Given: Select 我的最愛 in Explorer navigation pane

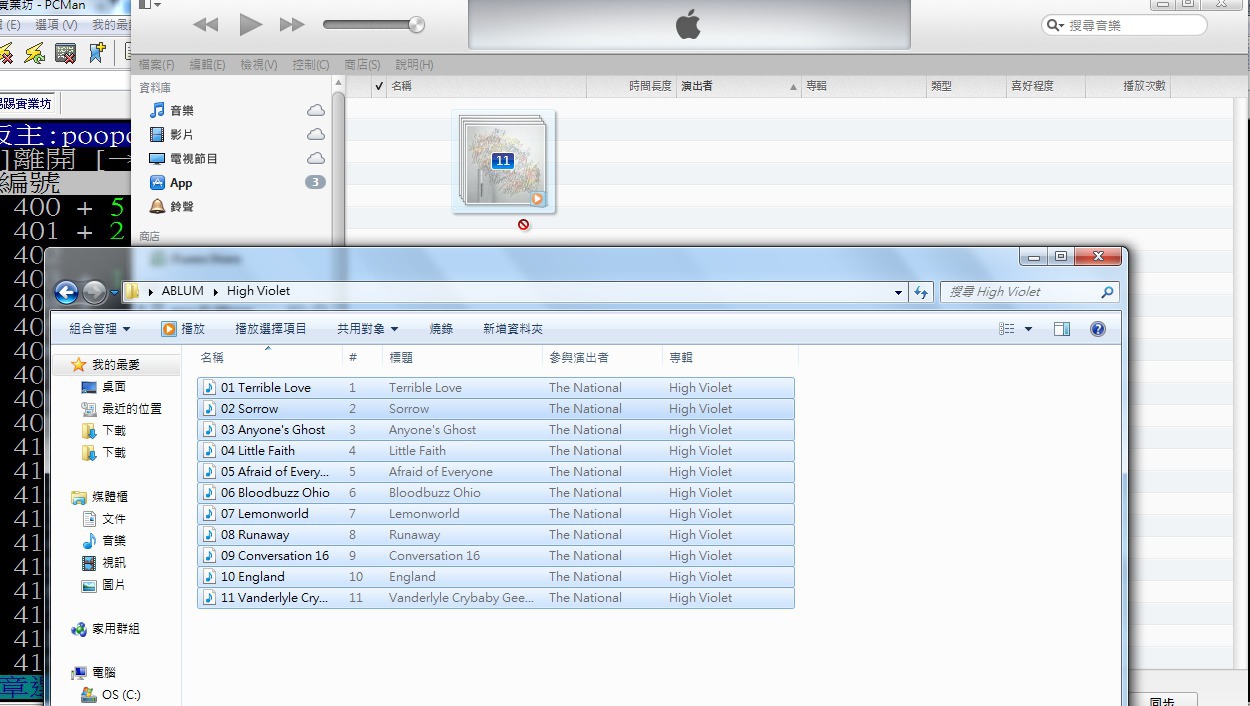Looking at the screenshot, I should (x=115, y=365).
